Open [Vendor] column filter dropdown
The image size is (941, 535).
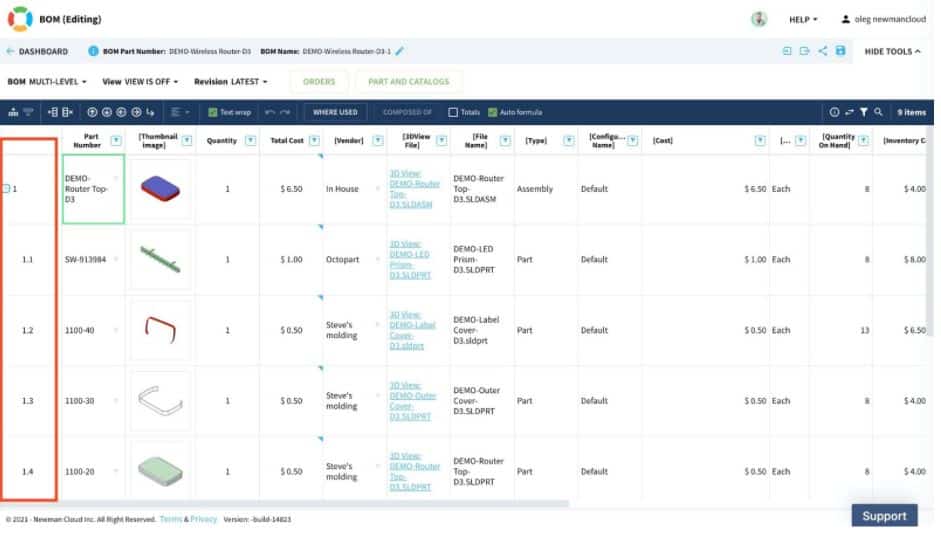(x=378, y=141)
